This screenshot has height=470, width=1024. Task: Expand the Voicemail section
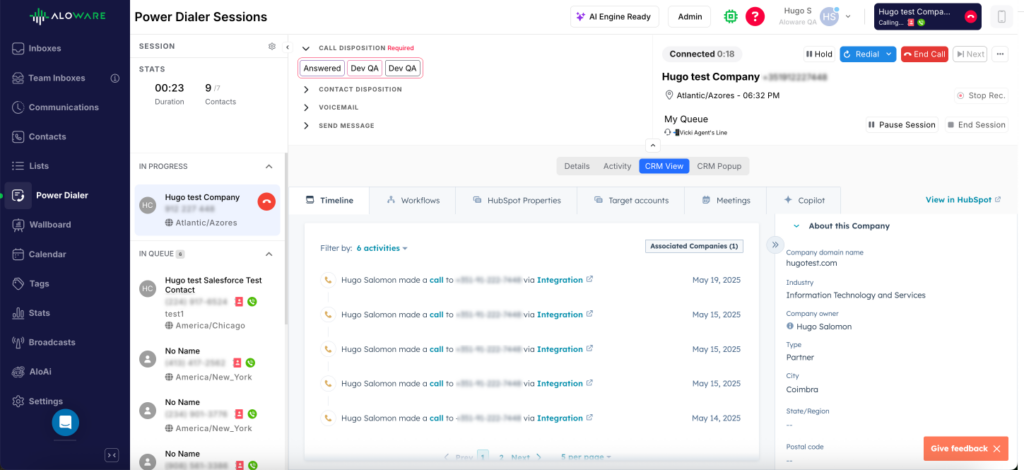pos(306,107)
